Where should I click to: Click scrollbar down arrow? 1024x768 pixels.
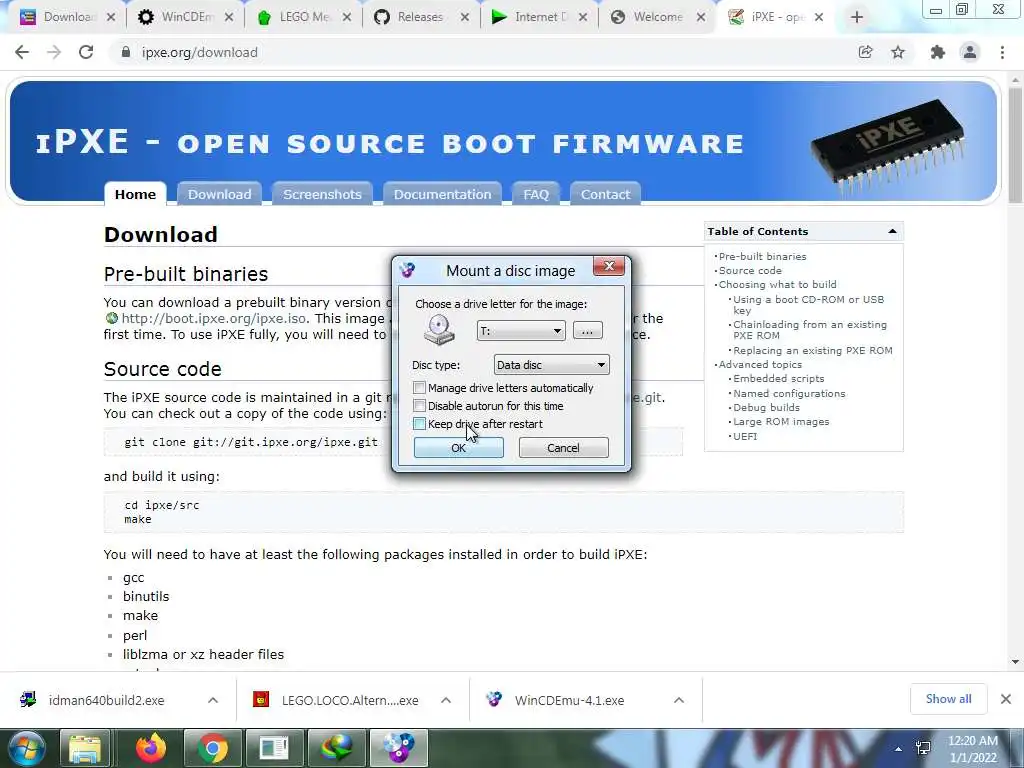1015,662
